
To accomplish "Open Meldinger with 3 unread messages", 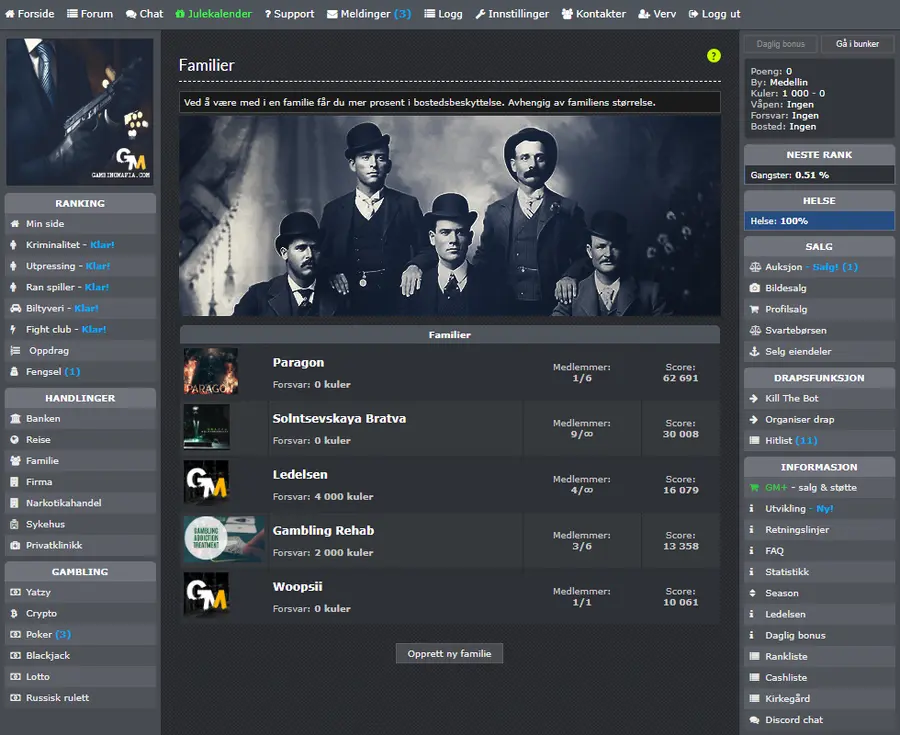I will 368,14.
